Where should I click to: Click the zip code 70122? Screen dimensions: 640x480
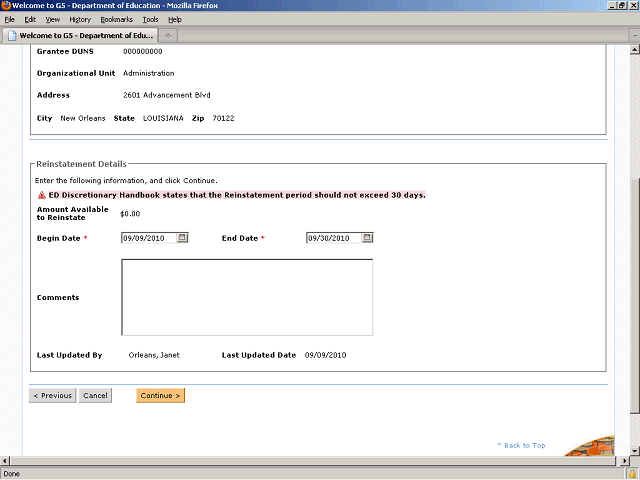[x=223, y=118]
